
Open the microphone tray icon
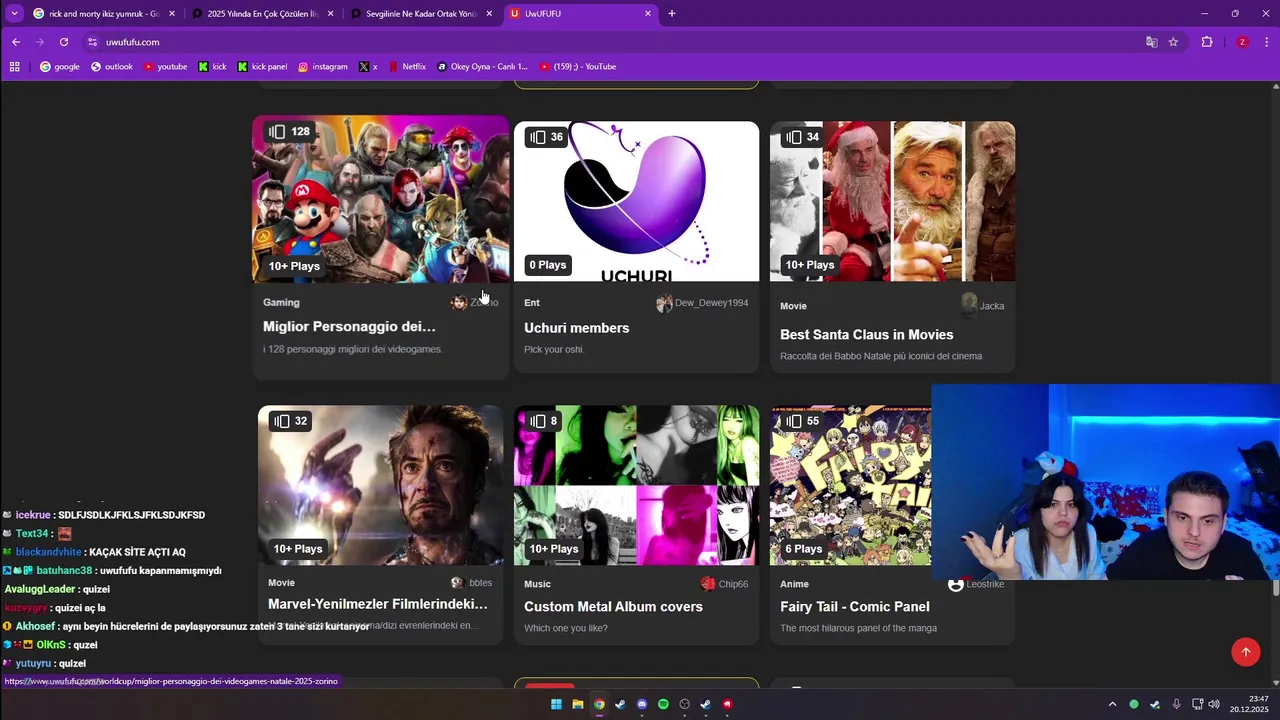point(1176,704)
